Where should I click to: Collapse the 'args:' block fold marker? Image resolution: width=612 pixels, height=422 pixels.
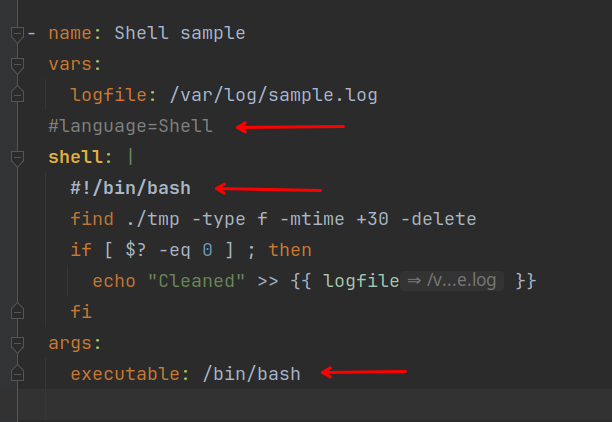coord(18,344)
